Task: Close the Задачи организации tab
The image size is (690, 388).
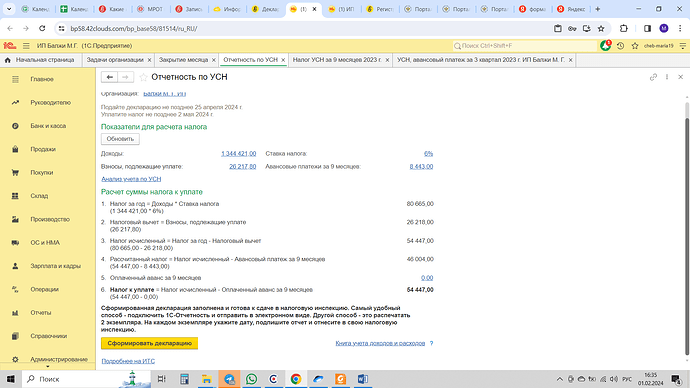Action: [x=149, y=60]
